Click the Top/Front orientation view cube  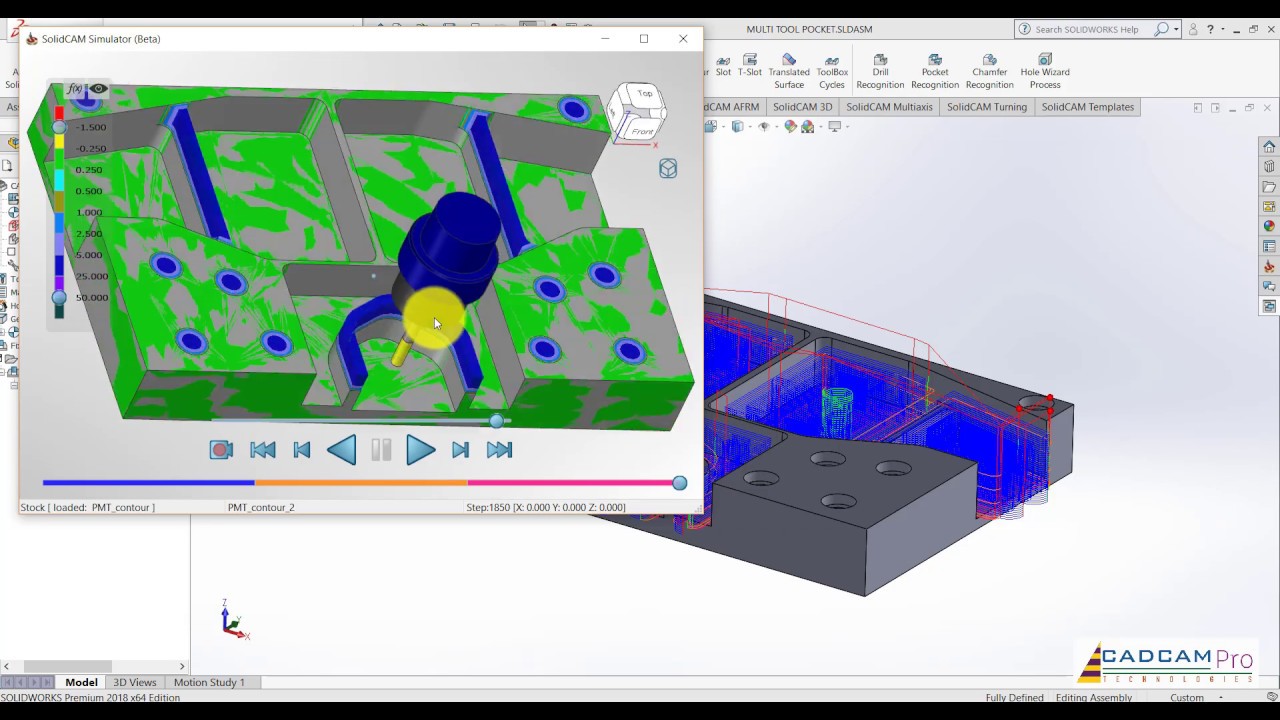coord(637,112)
